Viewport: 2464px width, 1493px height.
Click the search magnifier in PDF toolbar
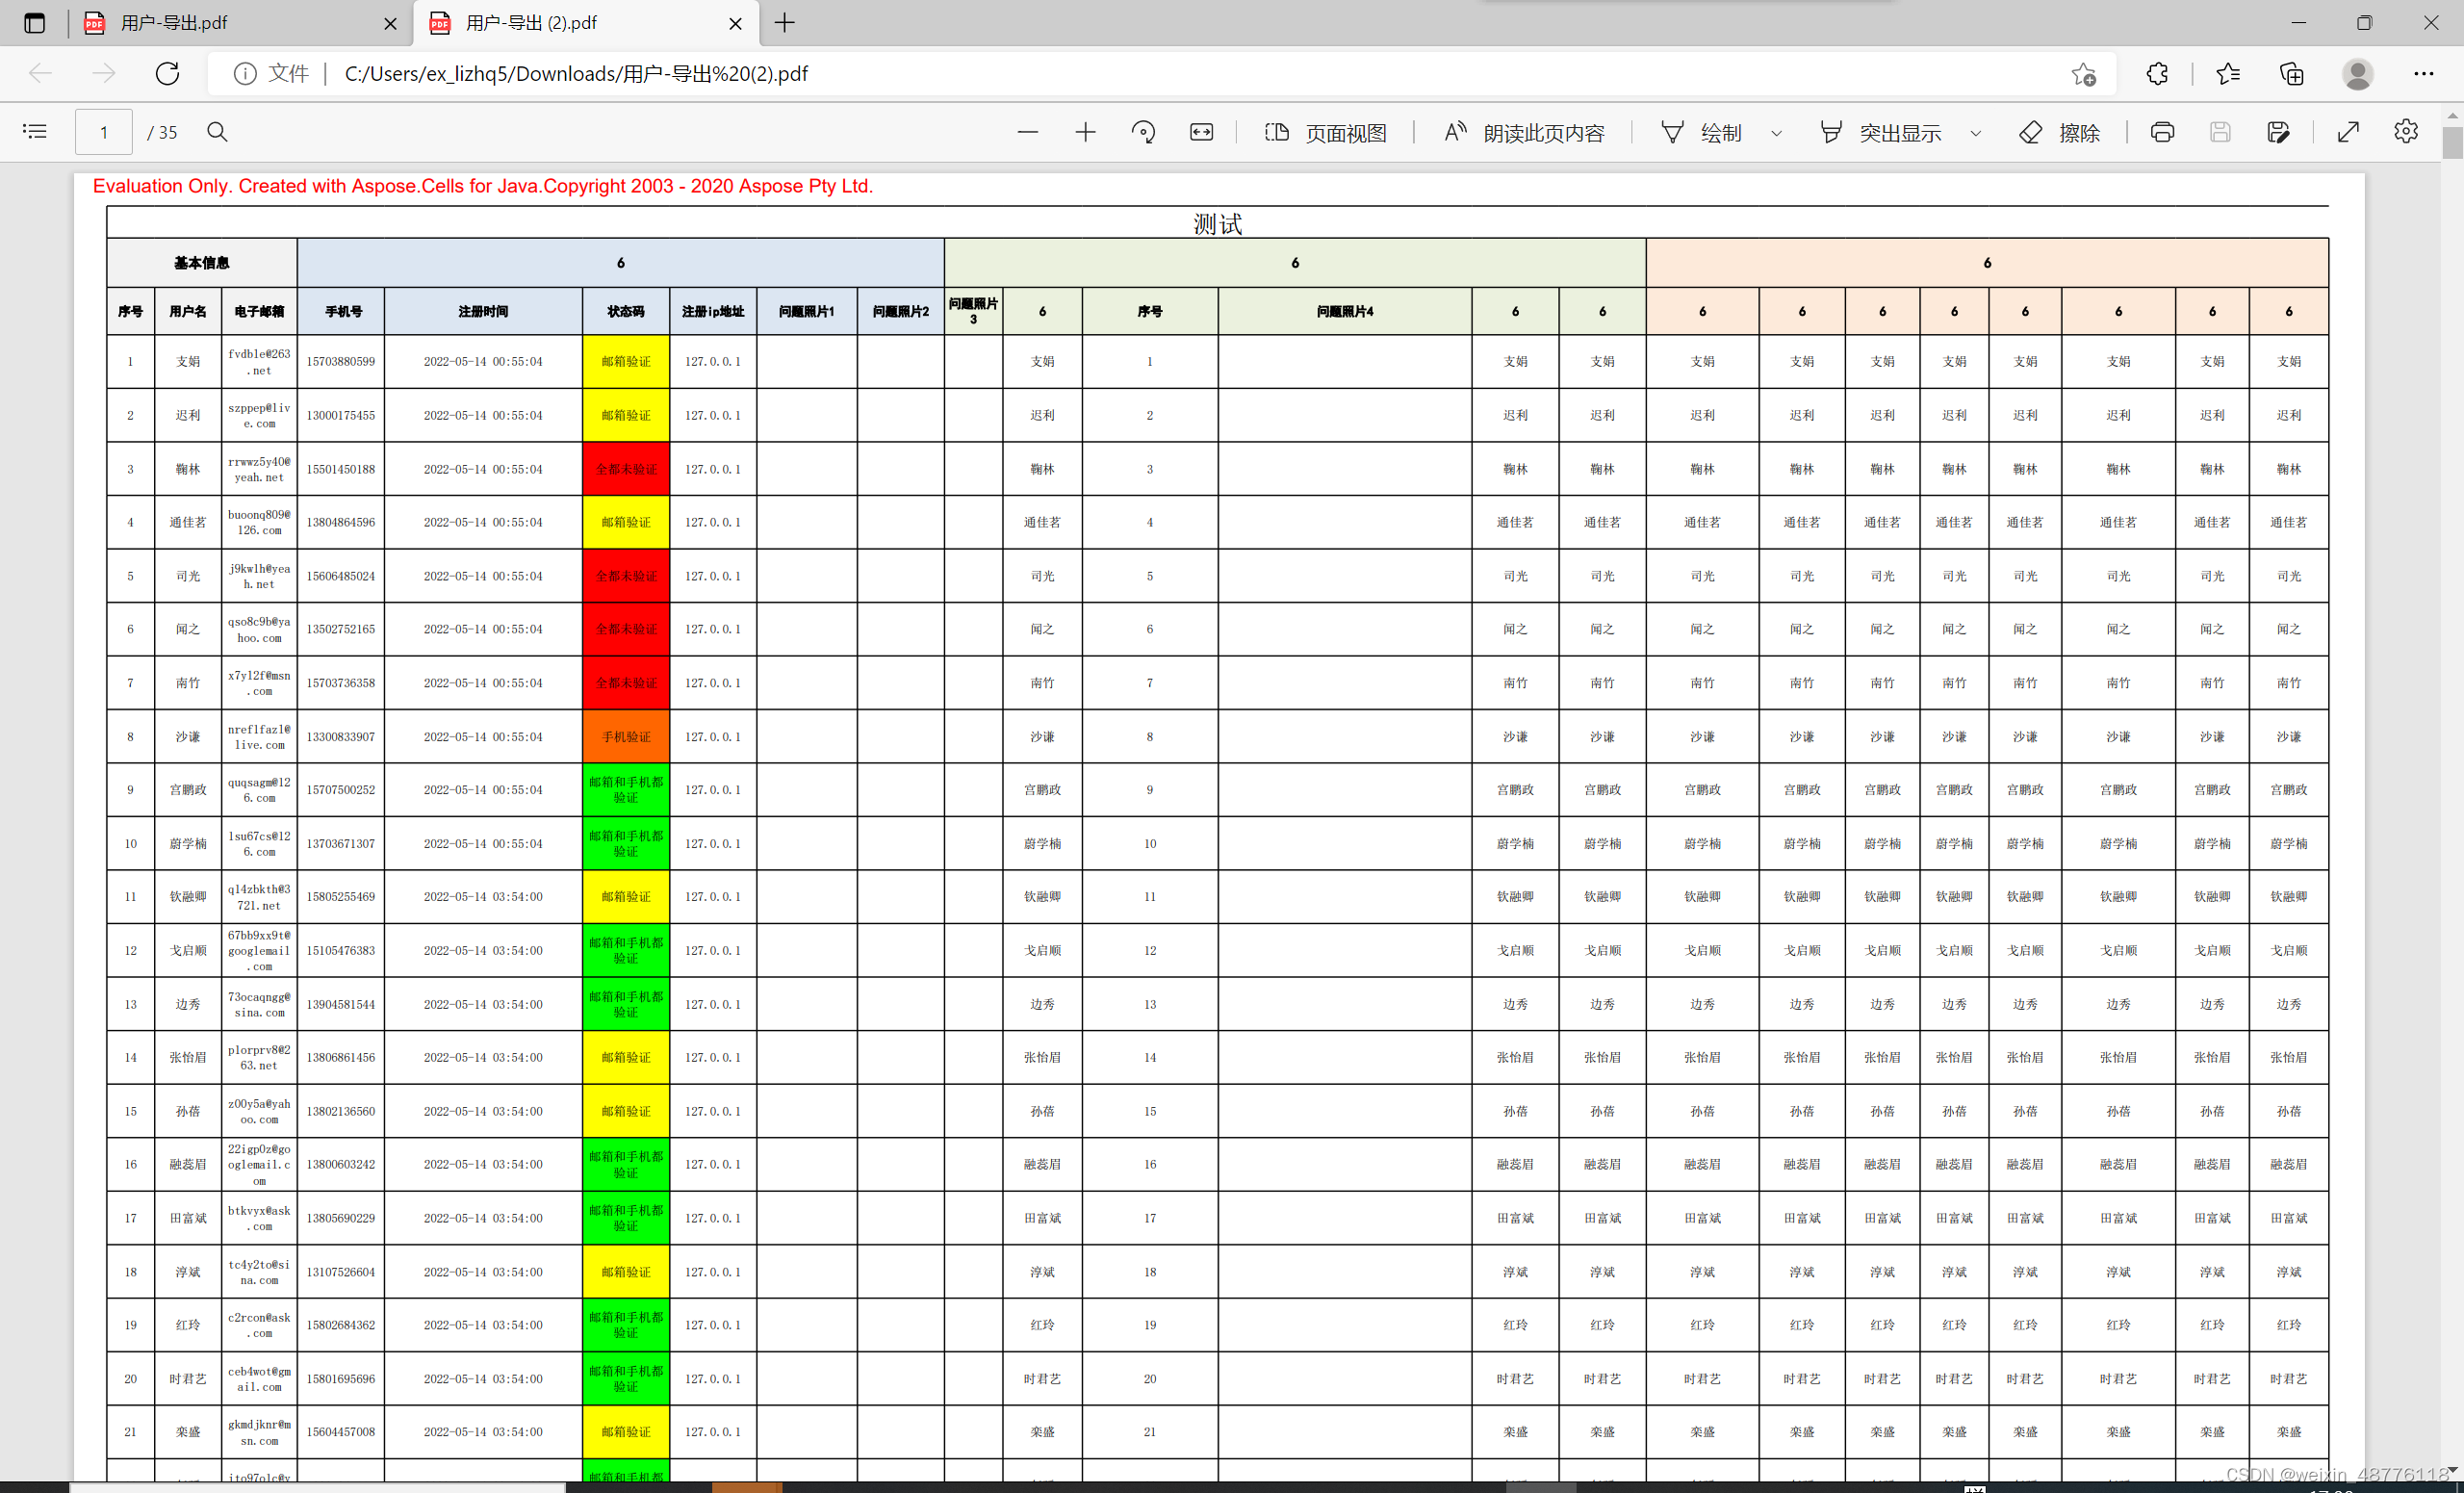click(x=217, y=132)
